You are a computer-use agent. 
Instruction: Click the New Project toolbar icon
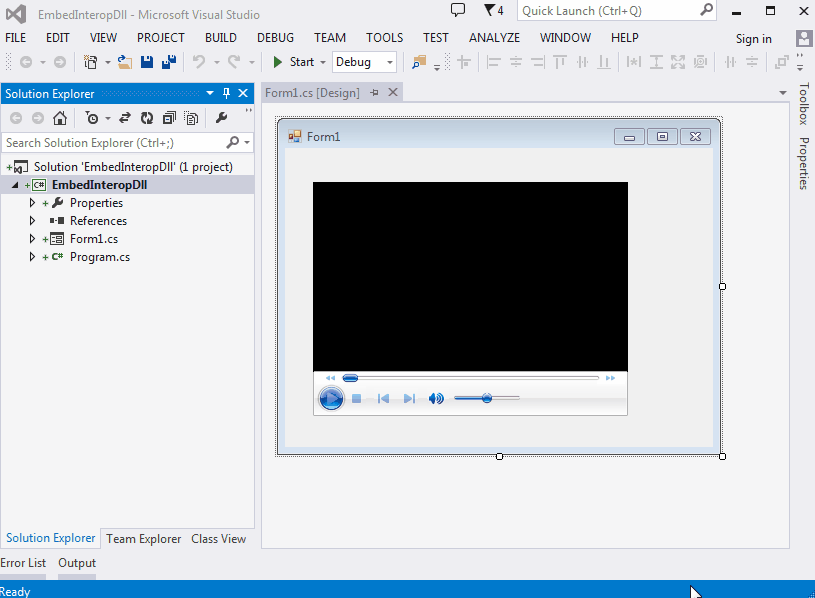pyautogui.click(x=91, y=62)
